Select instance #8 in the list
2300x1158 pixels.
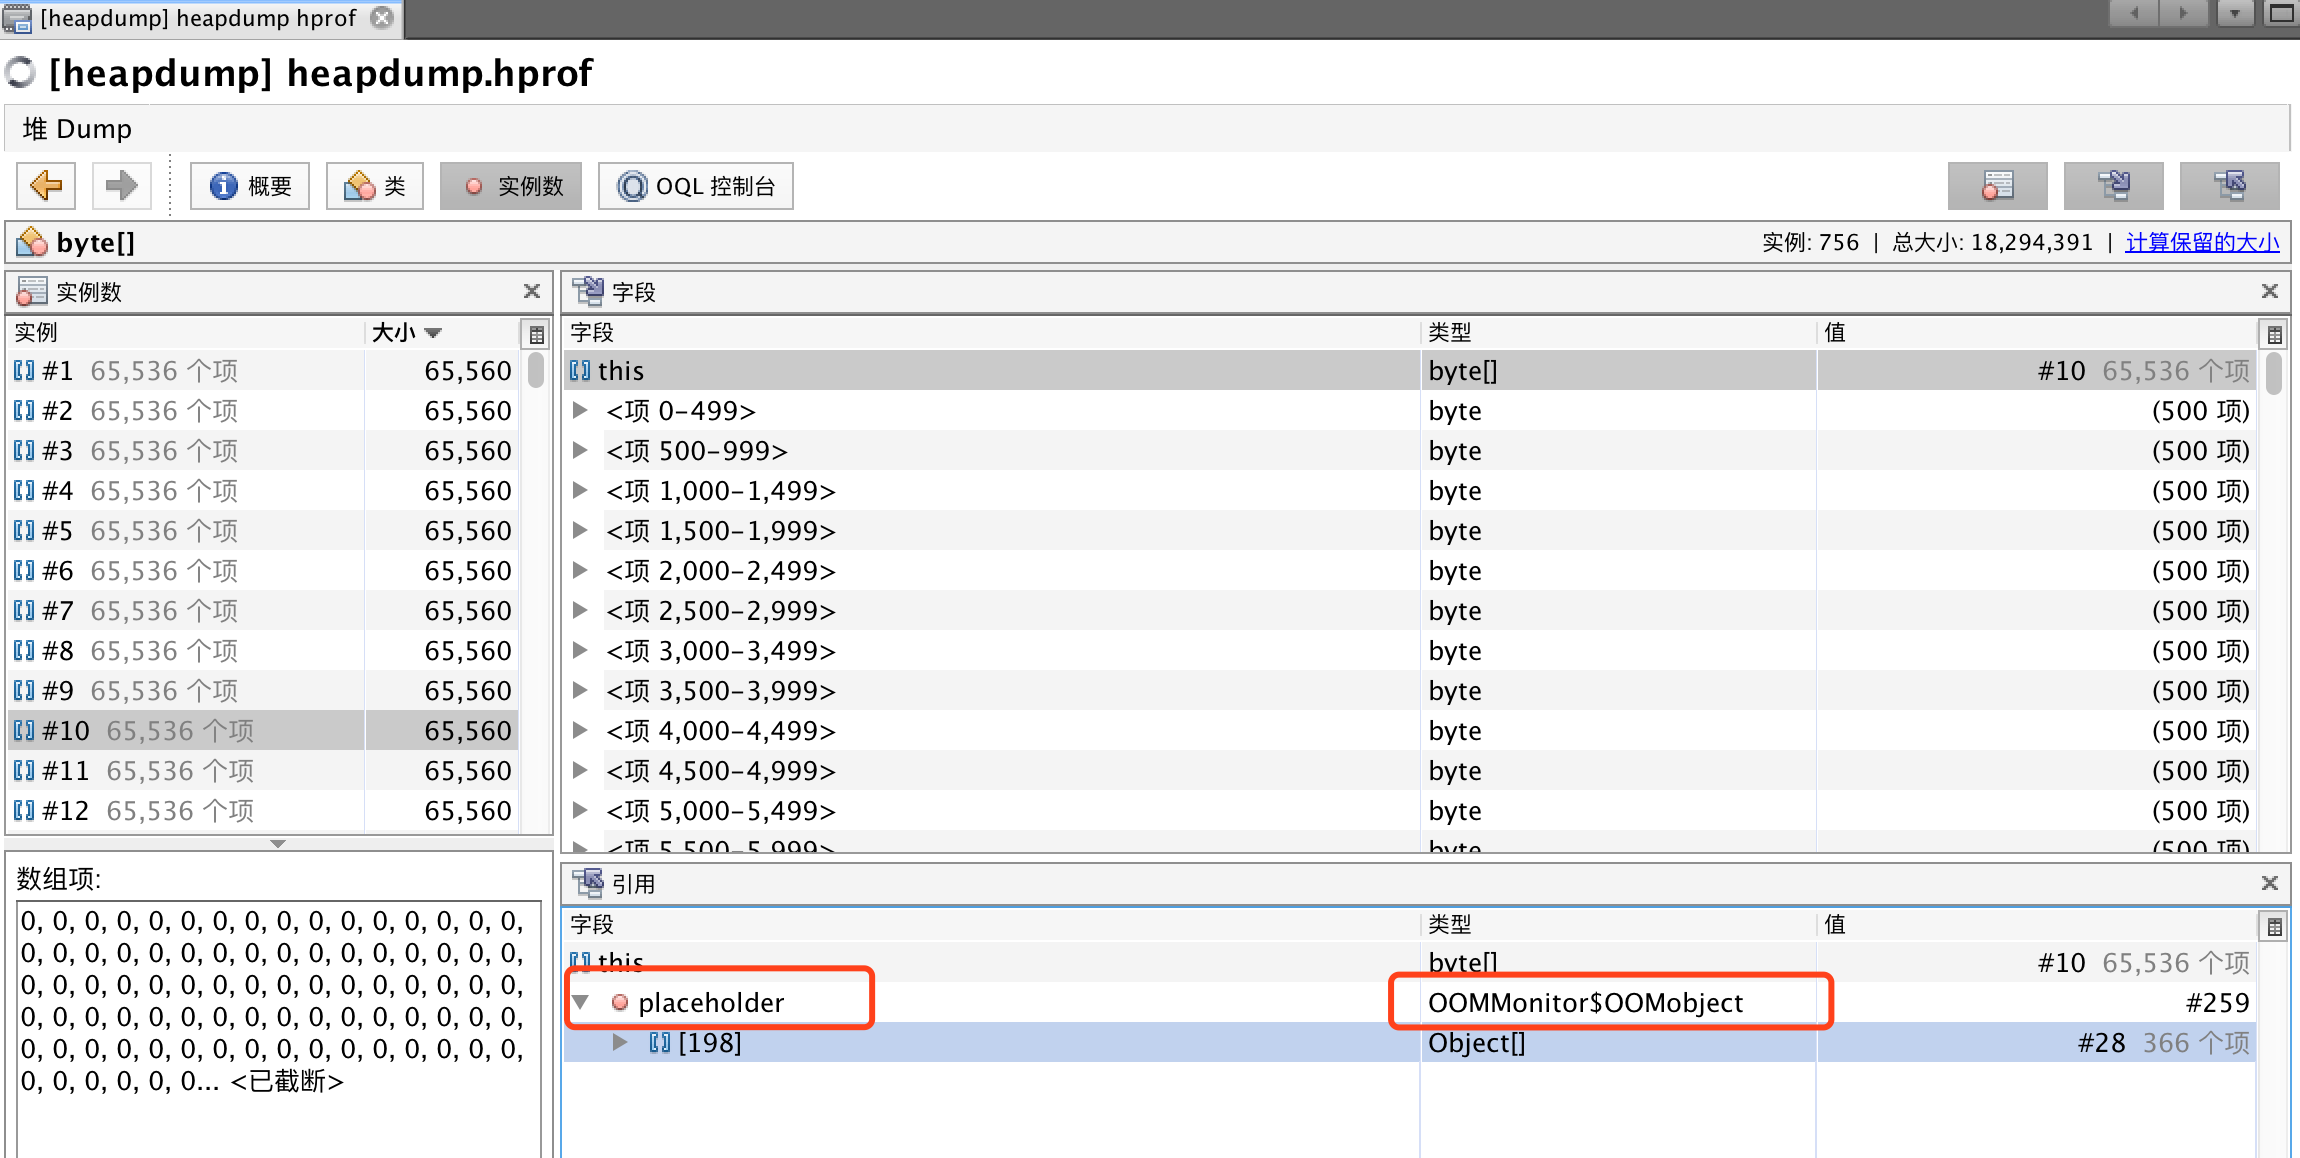(264, 651)
